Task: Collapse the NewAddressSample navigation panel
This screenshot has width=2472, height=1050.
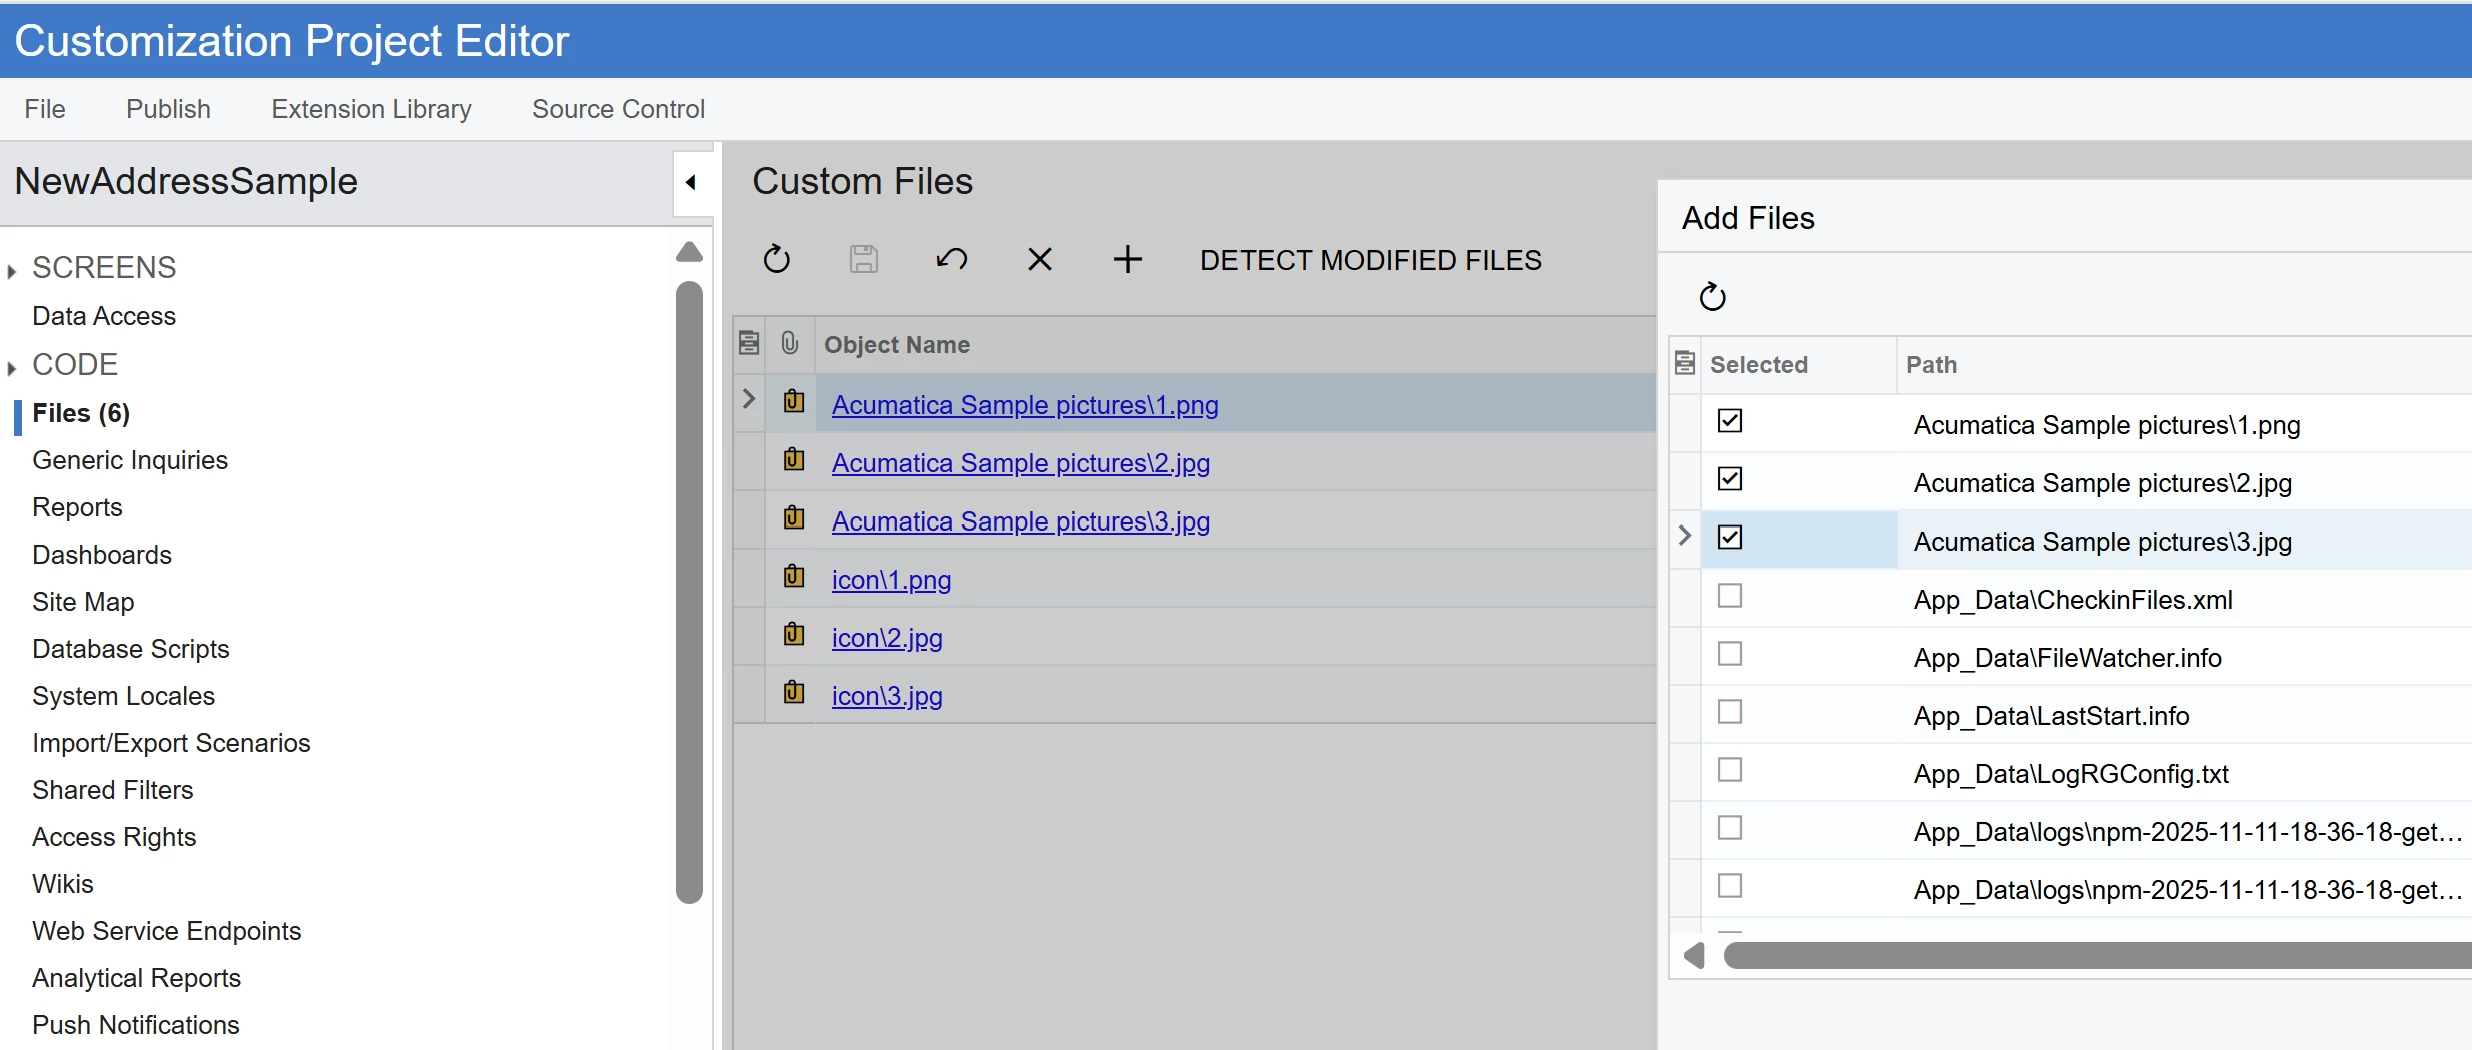Action: point(691,183)
